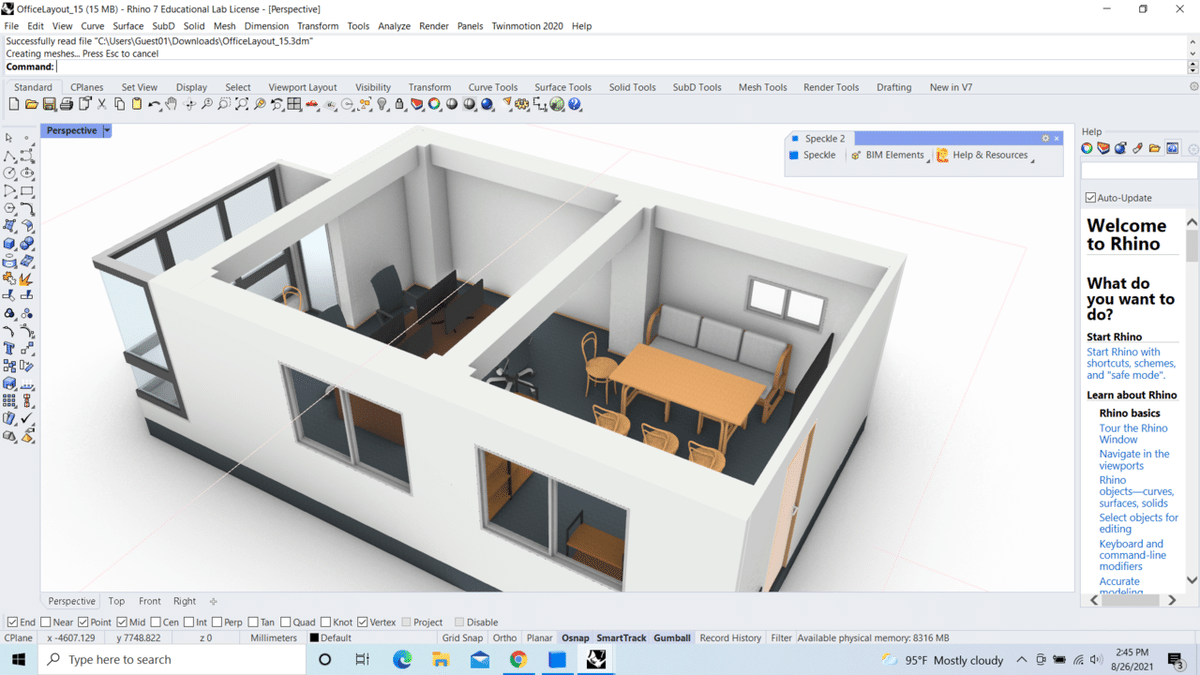
Task: Open the Twinmotion 2020 menu
Action: click(527, 26)
